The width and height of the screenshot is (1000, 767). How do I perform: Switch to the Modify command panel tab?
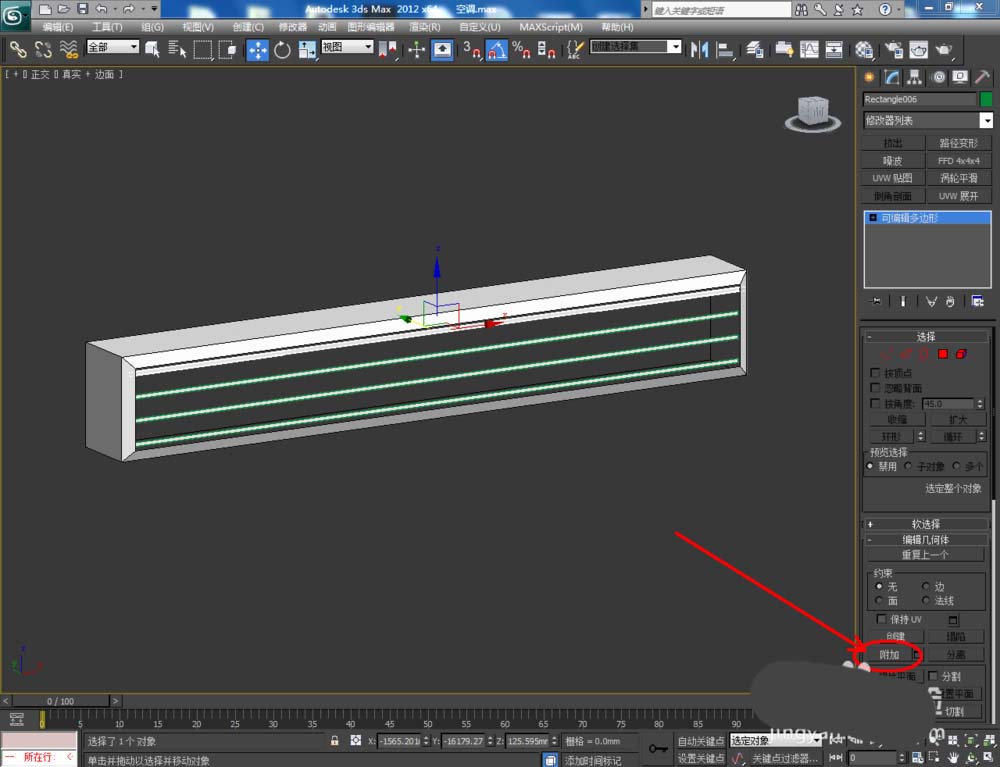pos(892,77)
